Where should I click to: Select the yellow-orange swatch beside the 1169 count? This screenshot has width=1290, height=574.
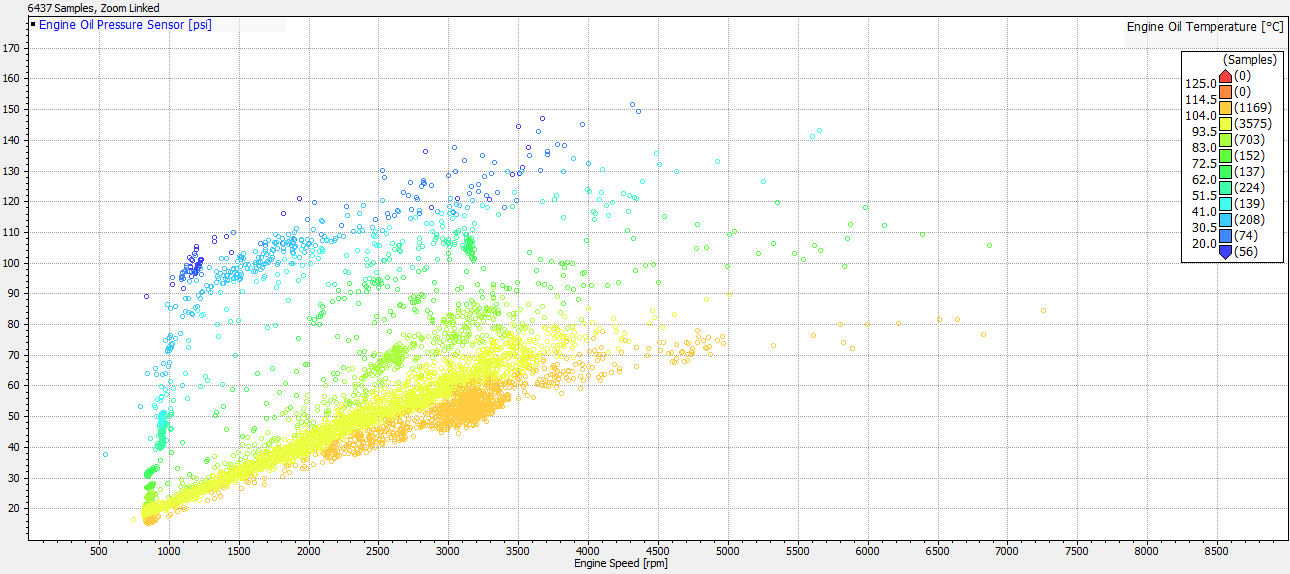pyautogui.click(x=1225, y=108)
